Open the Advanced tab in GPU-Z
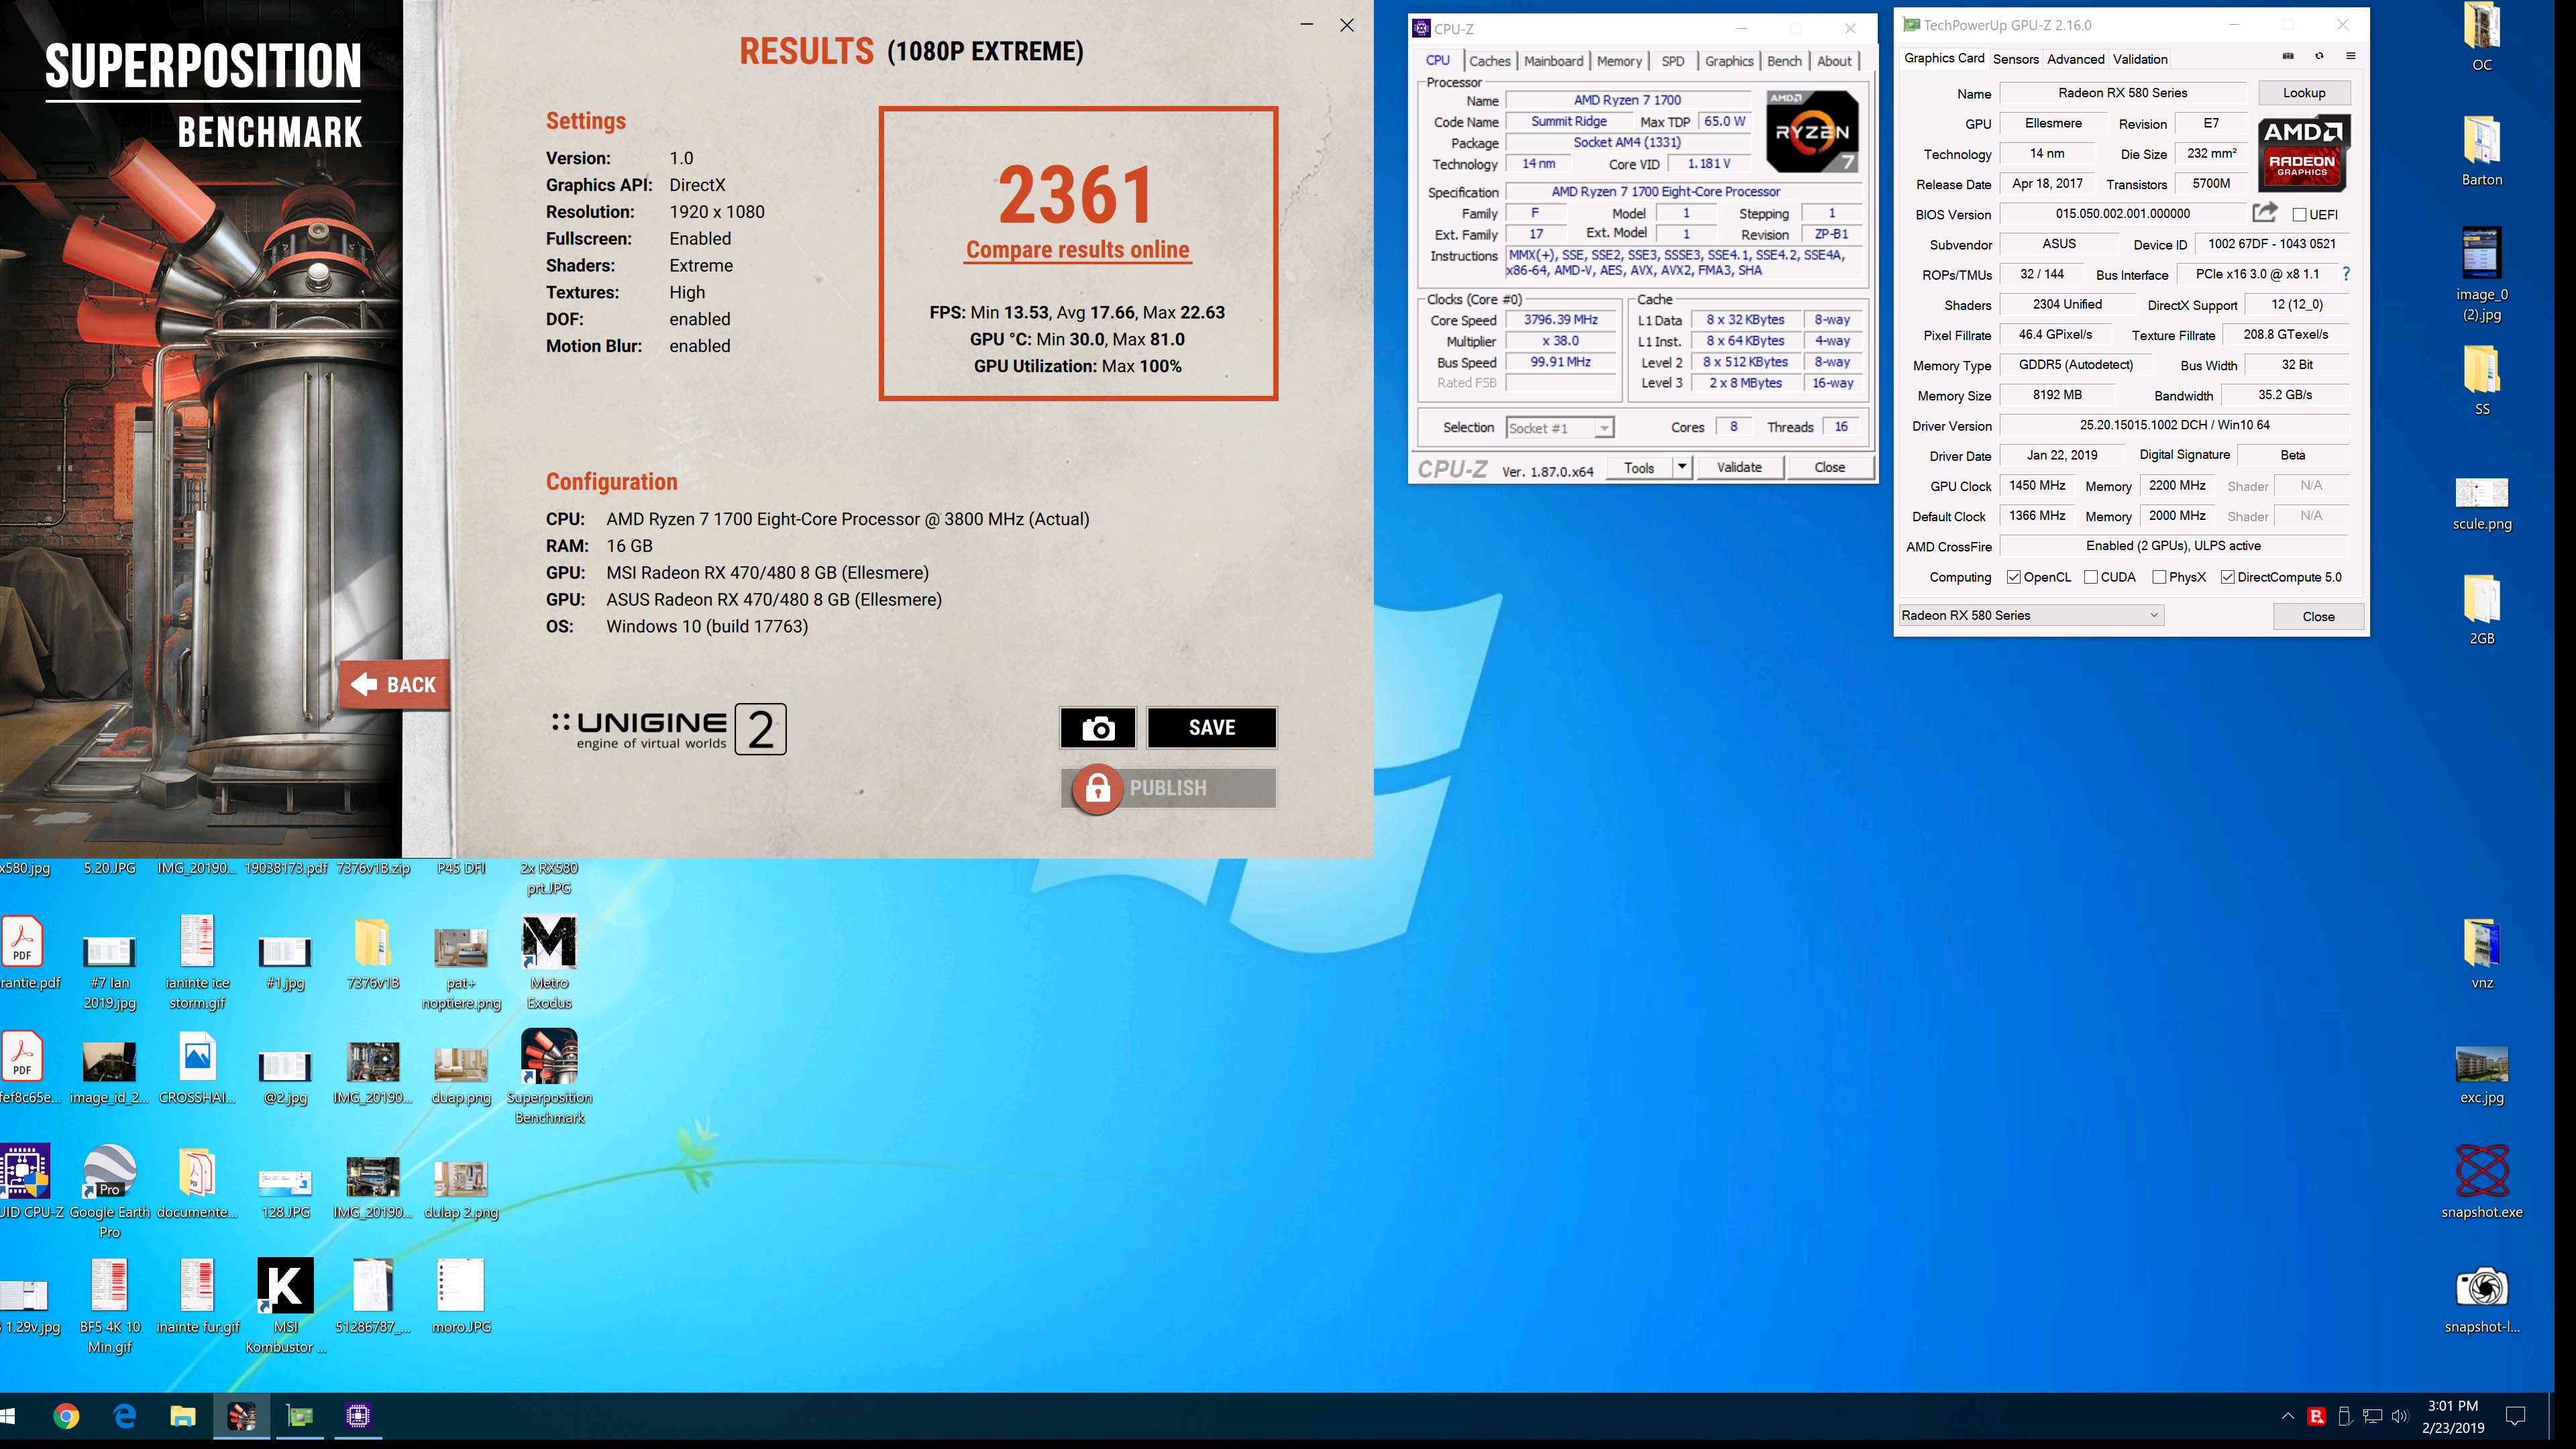2576x1449 pixels. [x=2075, y=59]
